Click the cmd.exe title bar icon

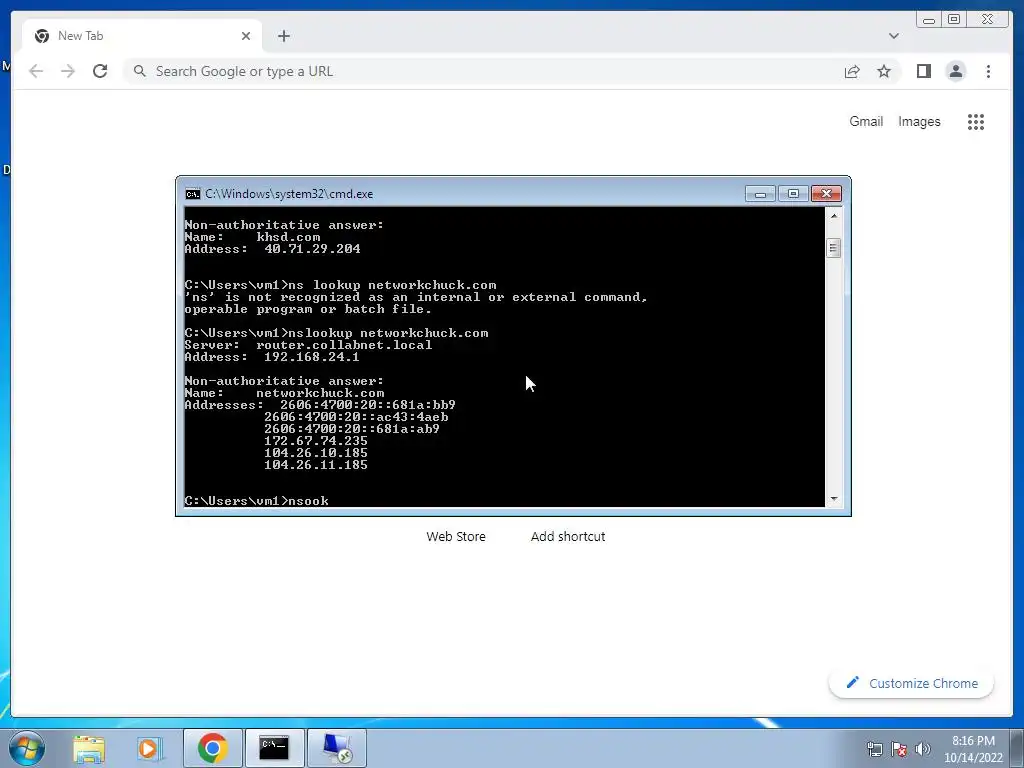[193, 194]
